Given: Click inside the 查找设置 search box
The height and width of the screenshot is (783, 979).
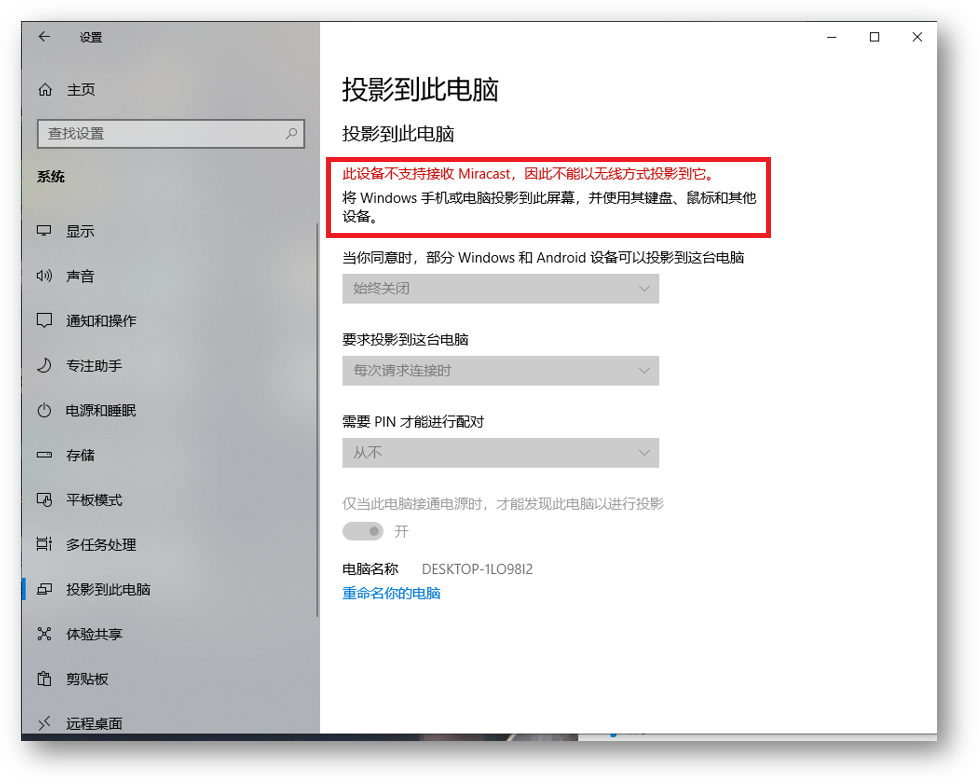Looking at the screenshot, I should click(x=150, y=133).
